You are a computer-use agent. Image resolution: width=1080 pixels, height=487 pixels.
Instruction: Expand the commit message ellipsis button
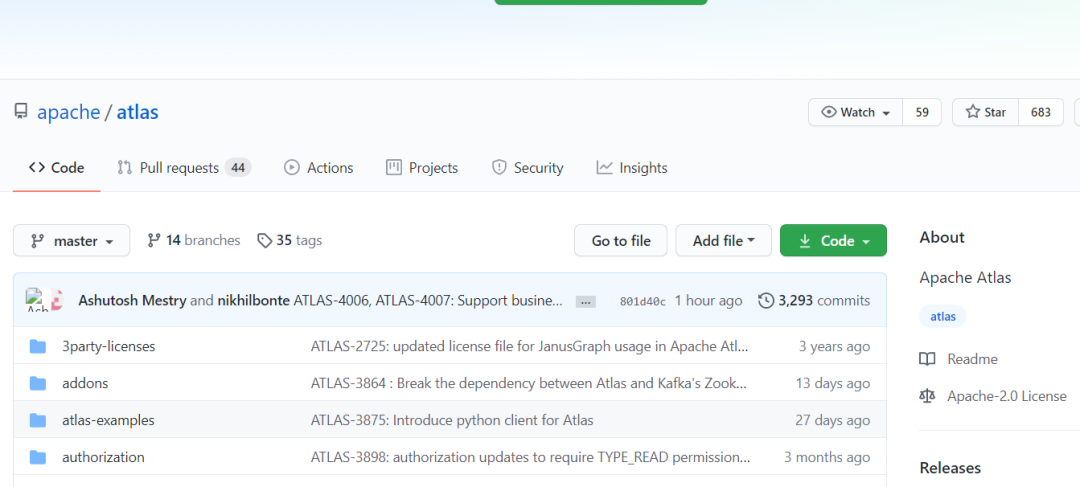tap(585, 302)
